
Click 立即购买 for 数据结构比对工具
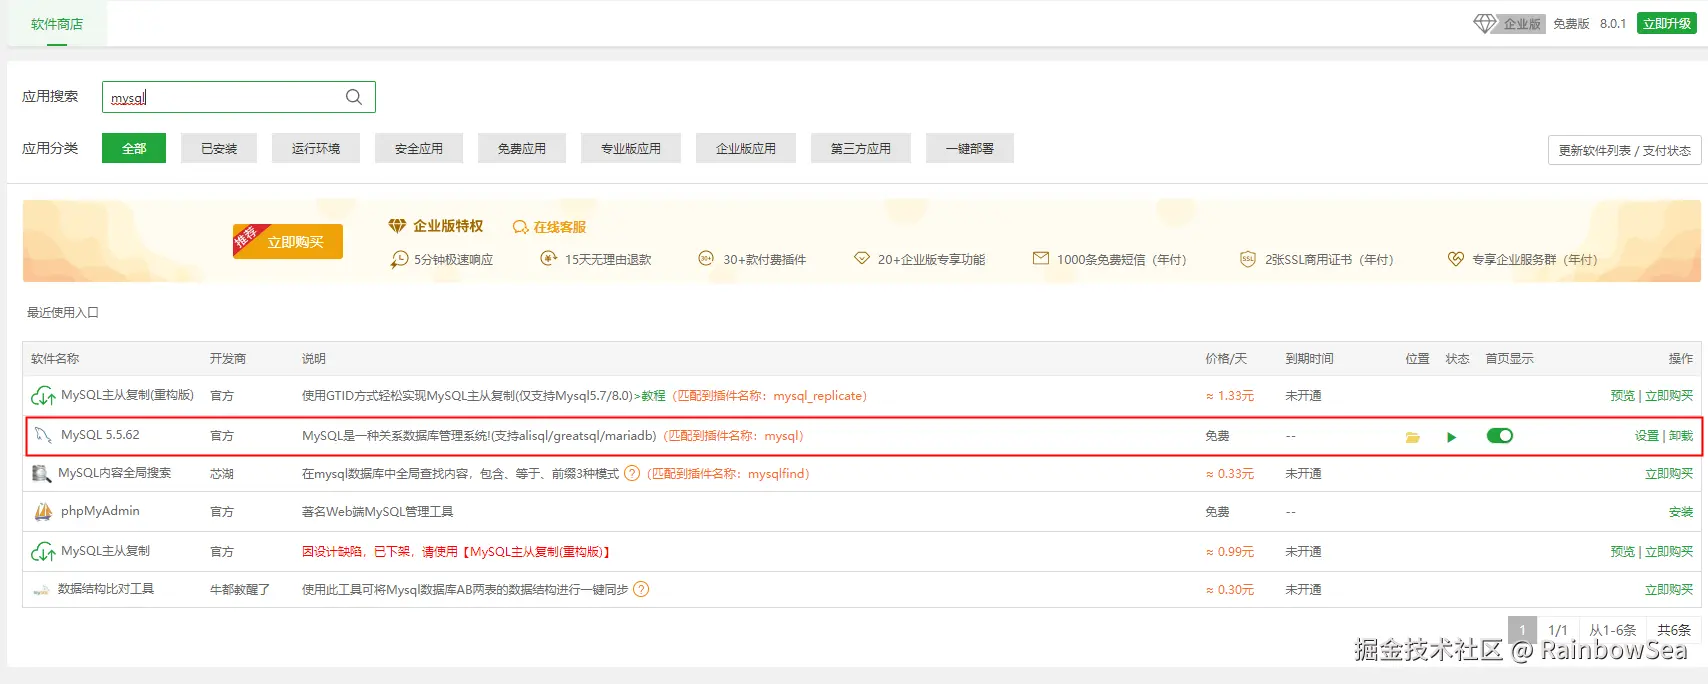pyautogui.click(x=1669, y=590)
